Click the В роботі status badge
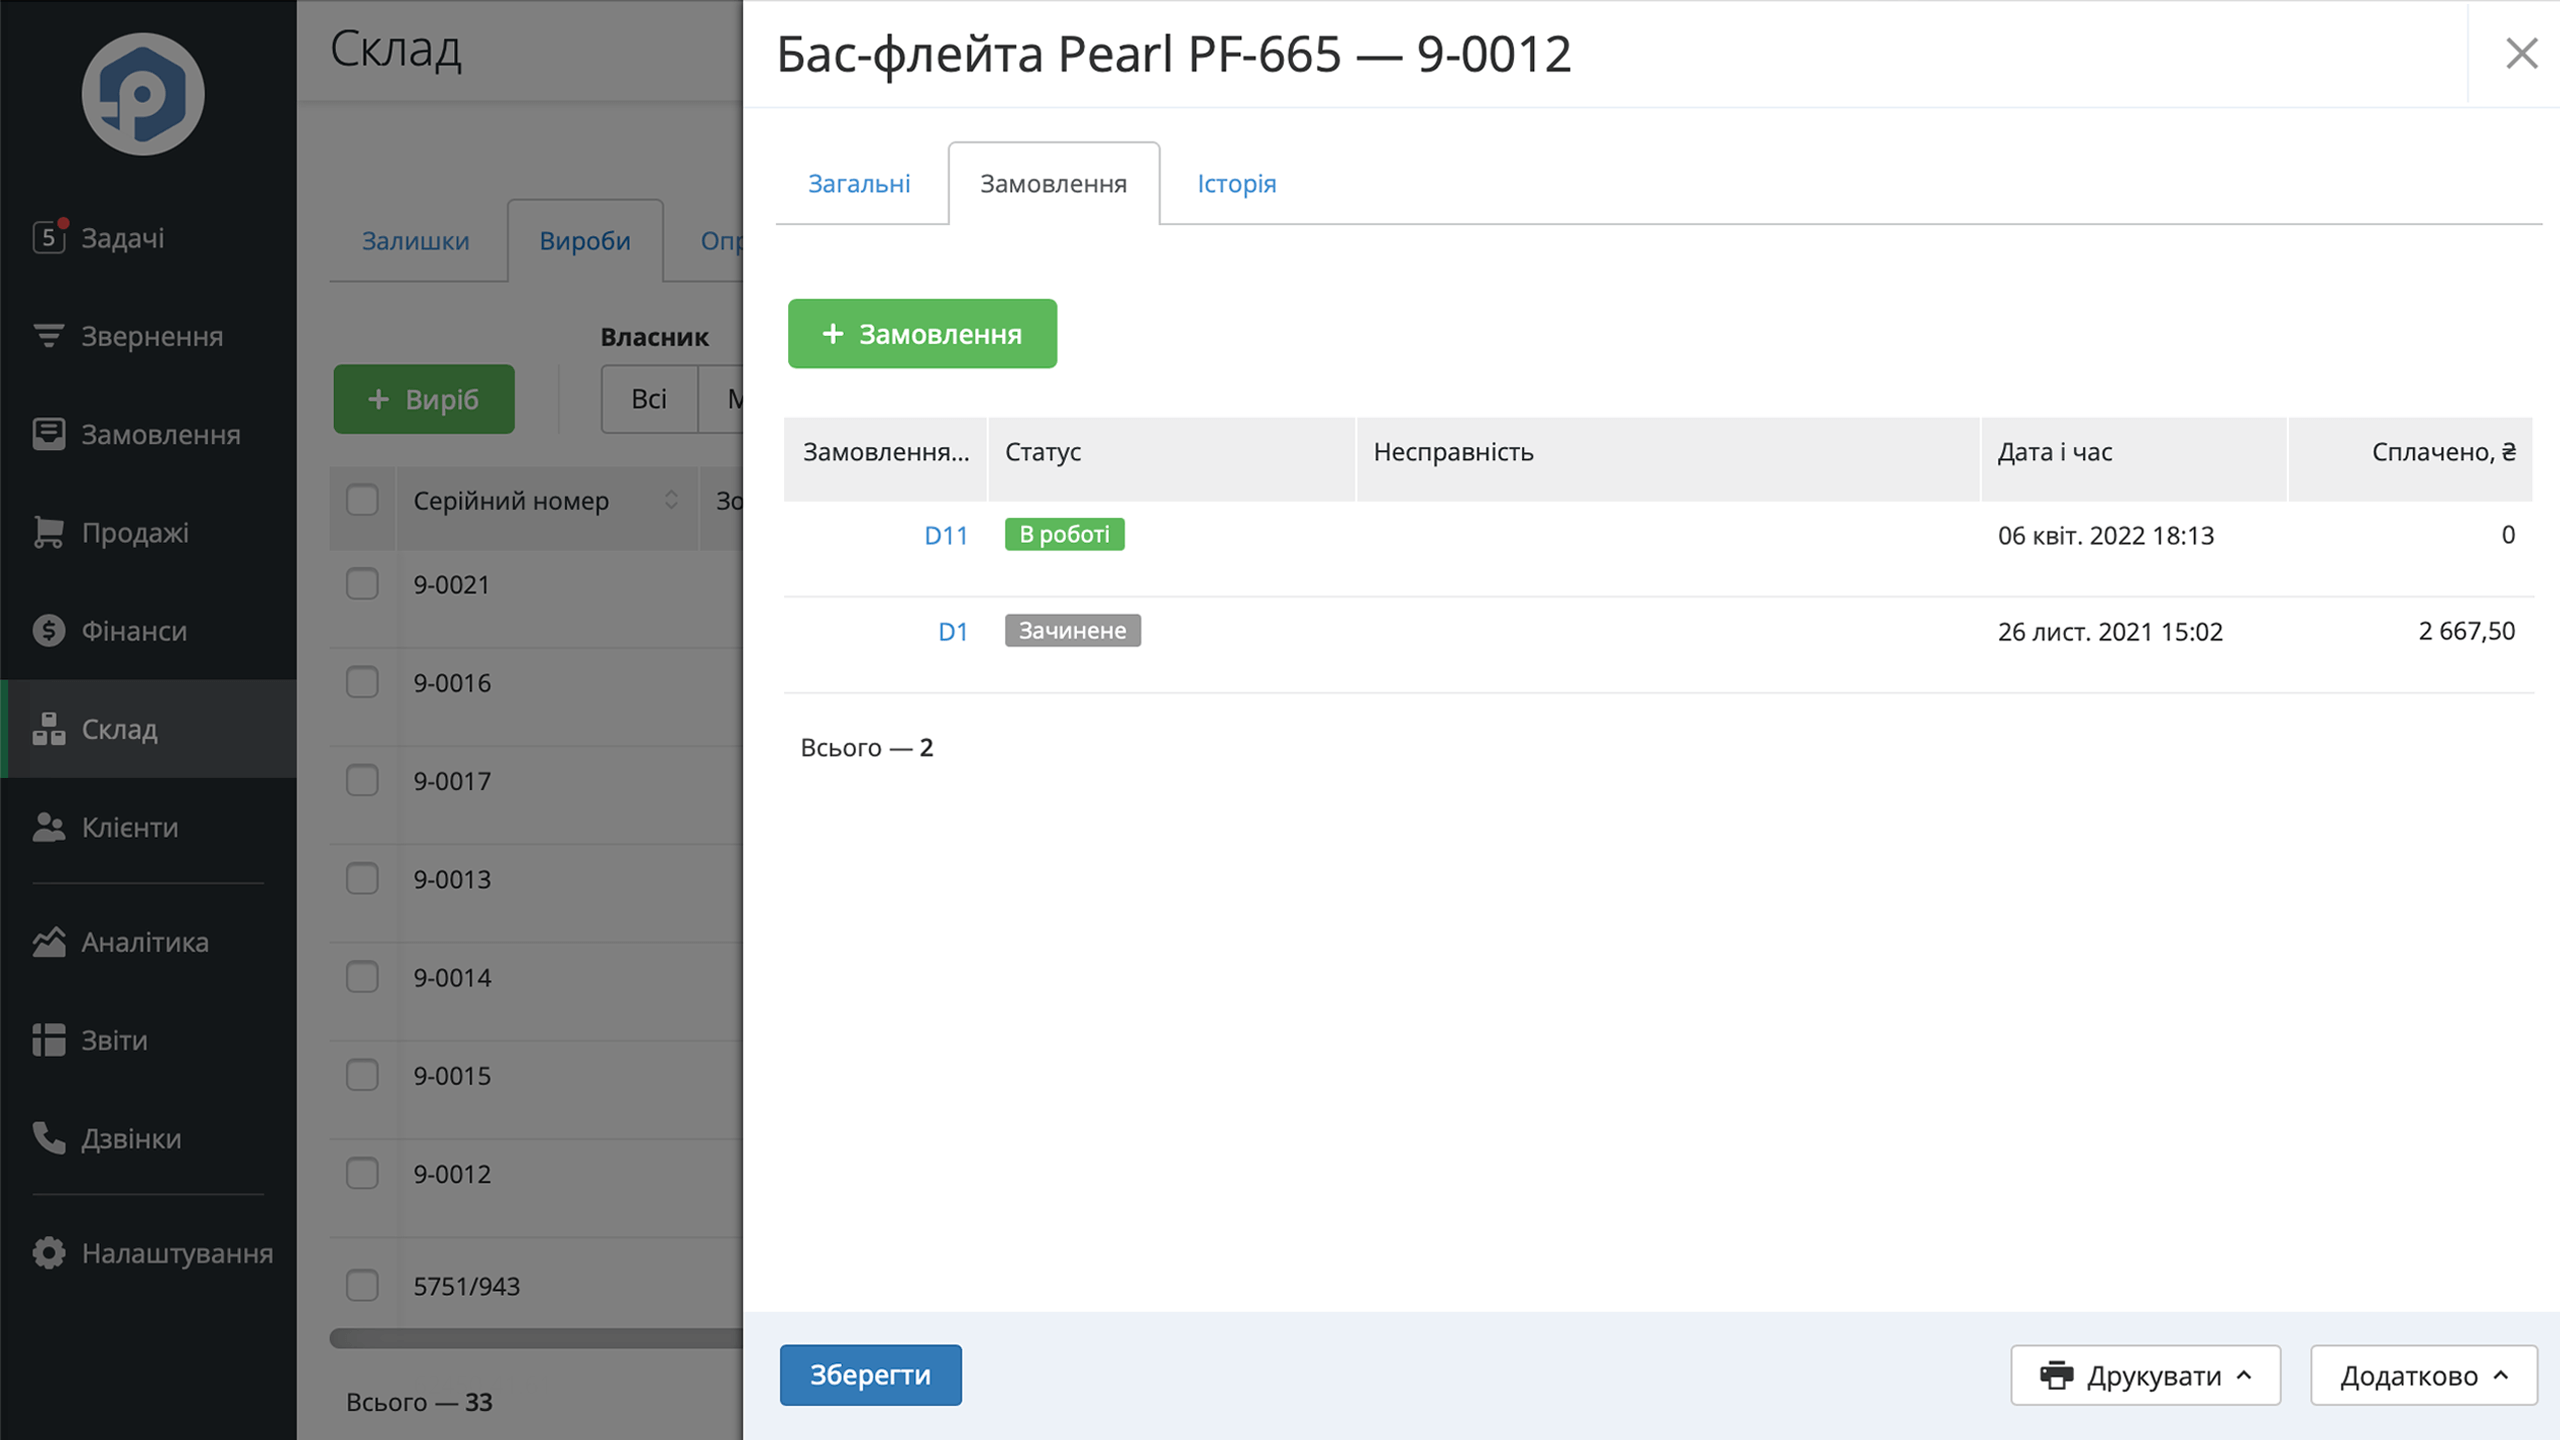This screenshot has width=2560, height=1440. tap(1064, 534)
